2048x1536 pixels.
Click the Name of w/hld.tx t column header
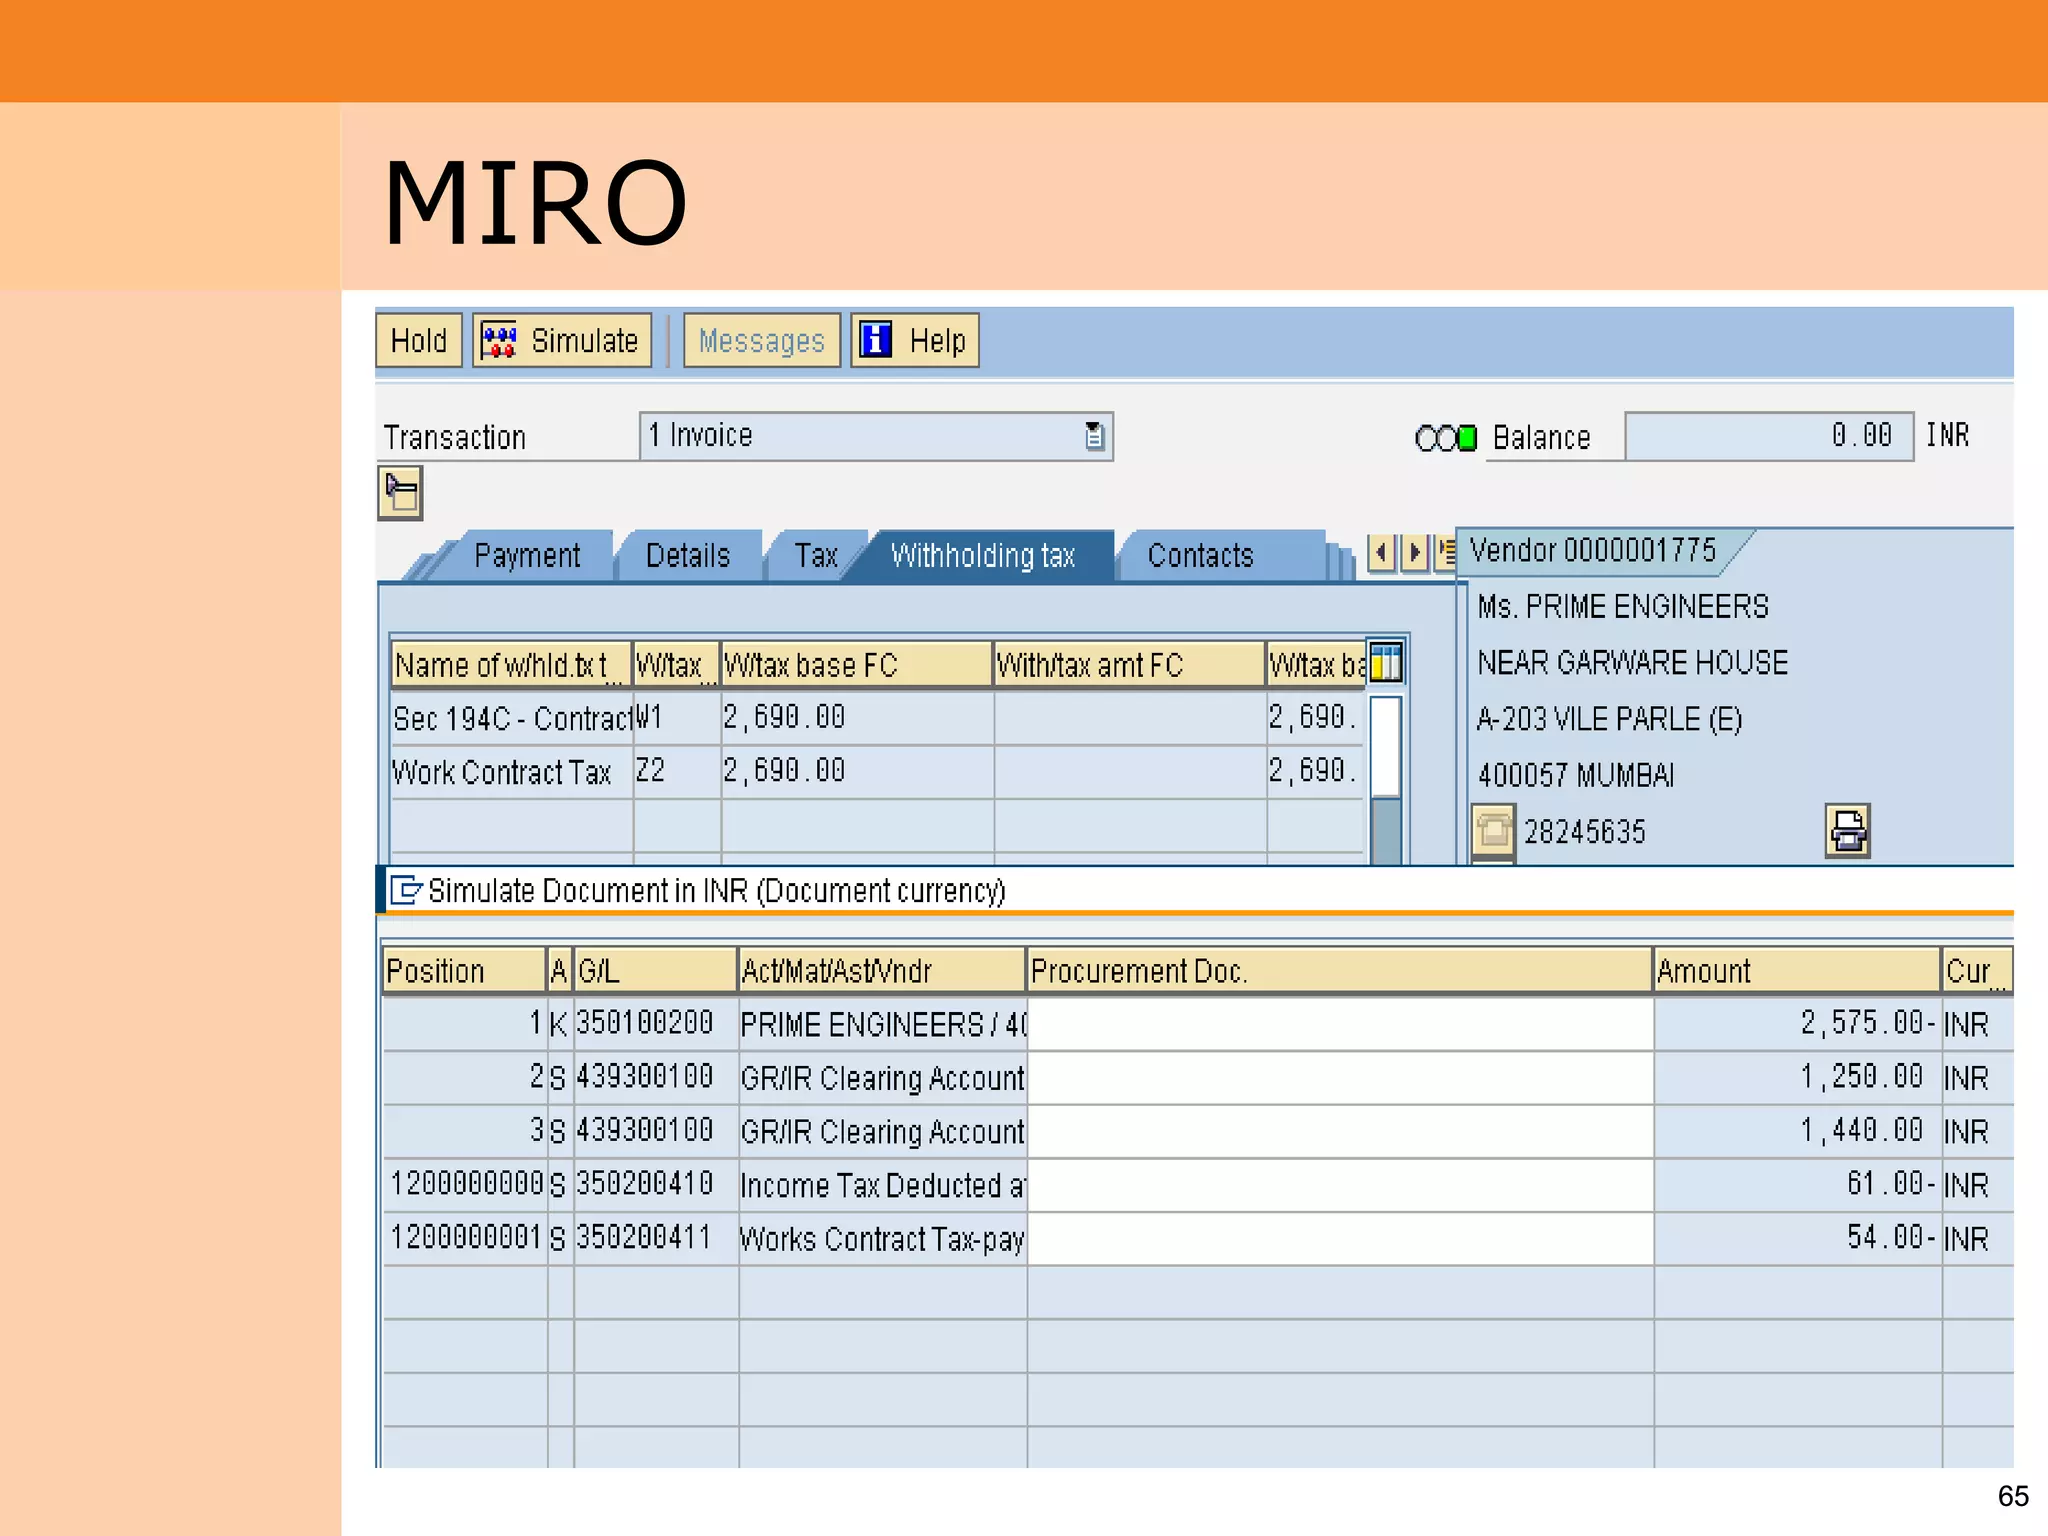(511, 664)
